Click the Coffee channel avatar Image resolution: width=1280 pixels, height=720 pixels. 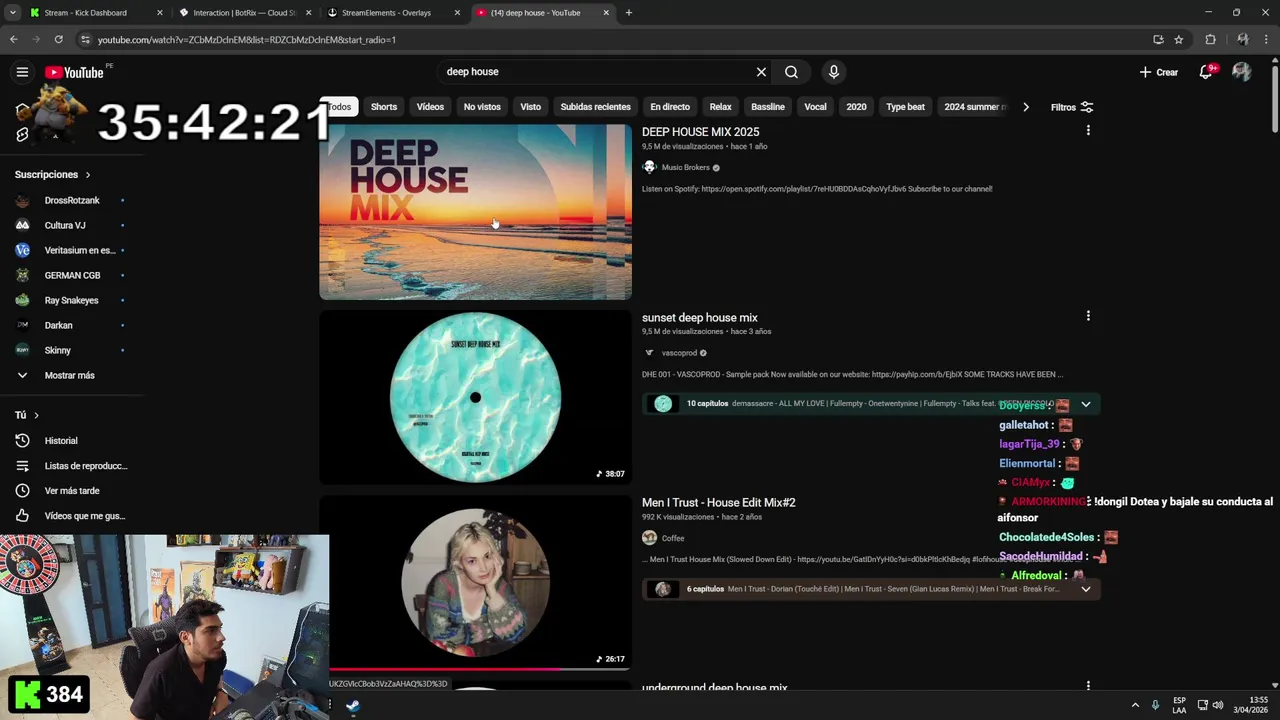pyautogui.click(x=649, y=538)
